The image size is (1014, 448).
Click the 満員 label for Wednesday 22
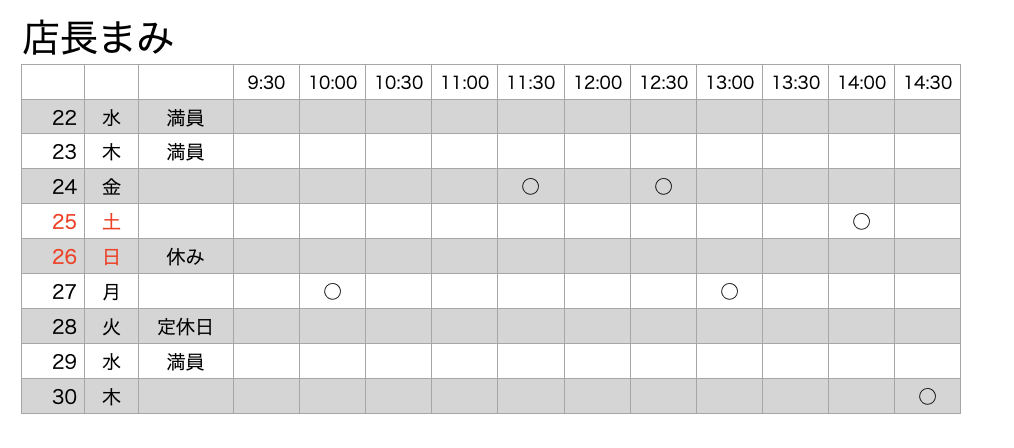(x=185, y=117)
